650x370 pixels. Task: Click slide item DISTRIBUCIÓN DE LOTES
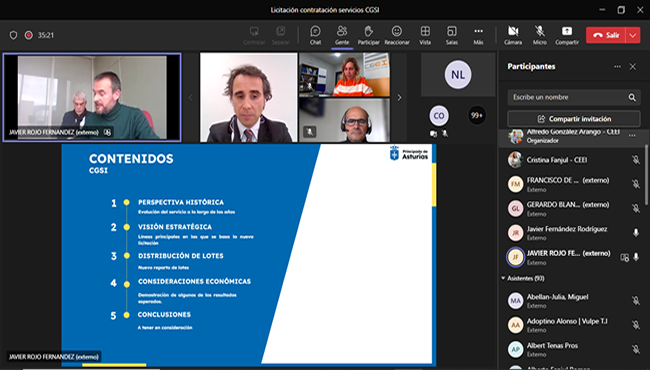[181, 256]
